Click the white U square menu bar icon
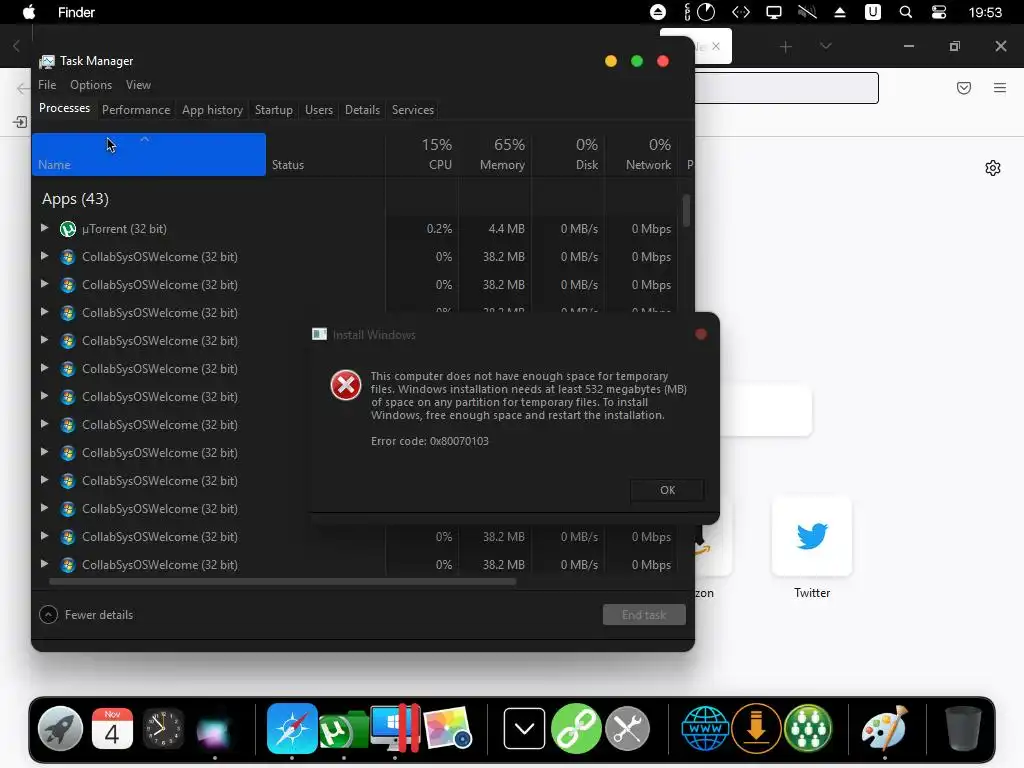This screenshot has width=1024, height=768. (x=872, y=12)
